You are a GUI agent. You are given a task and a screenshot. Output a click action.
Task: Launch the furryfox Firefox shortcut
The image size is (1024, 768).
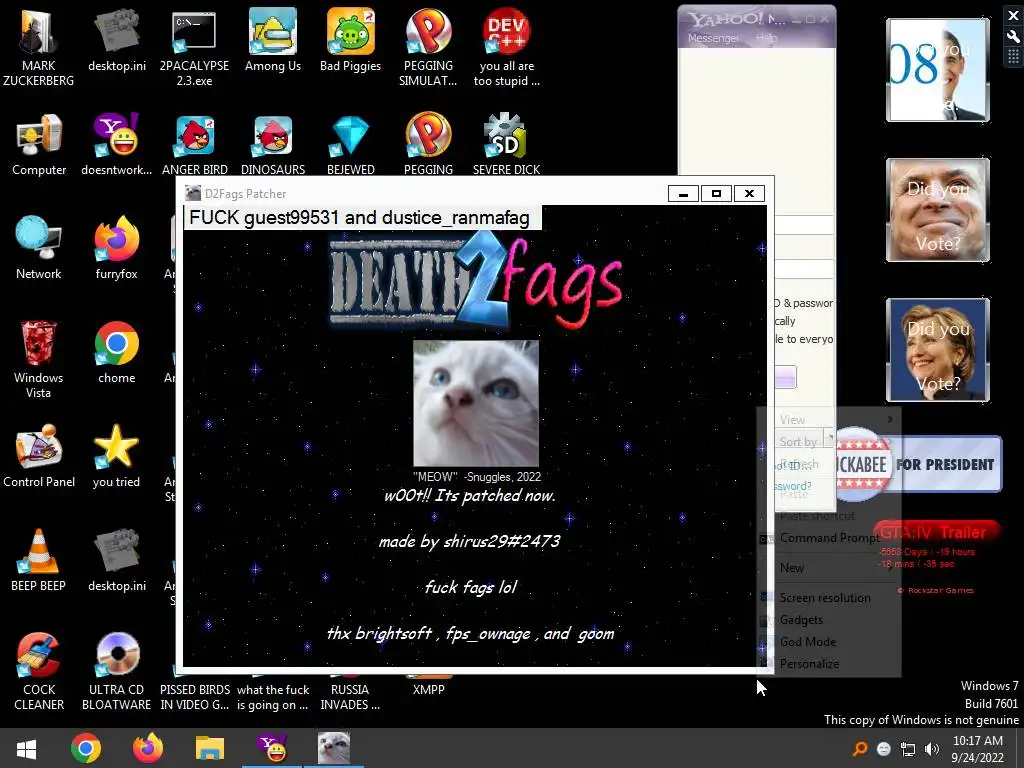[x=117, y=248]
